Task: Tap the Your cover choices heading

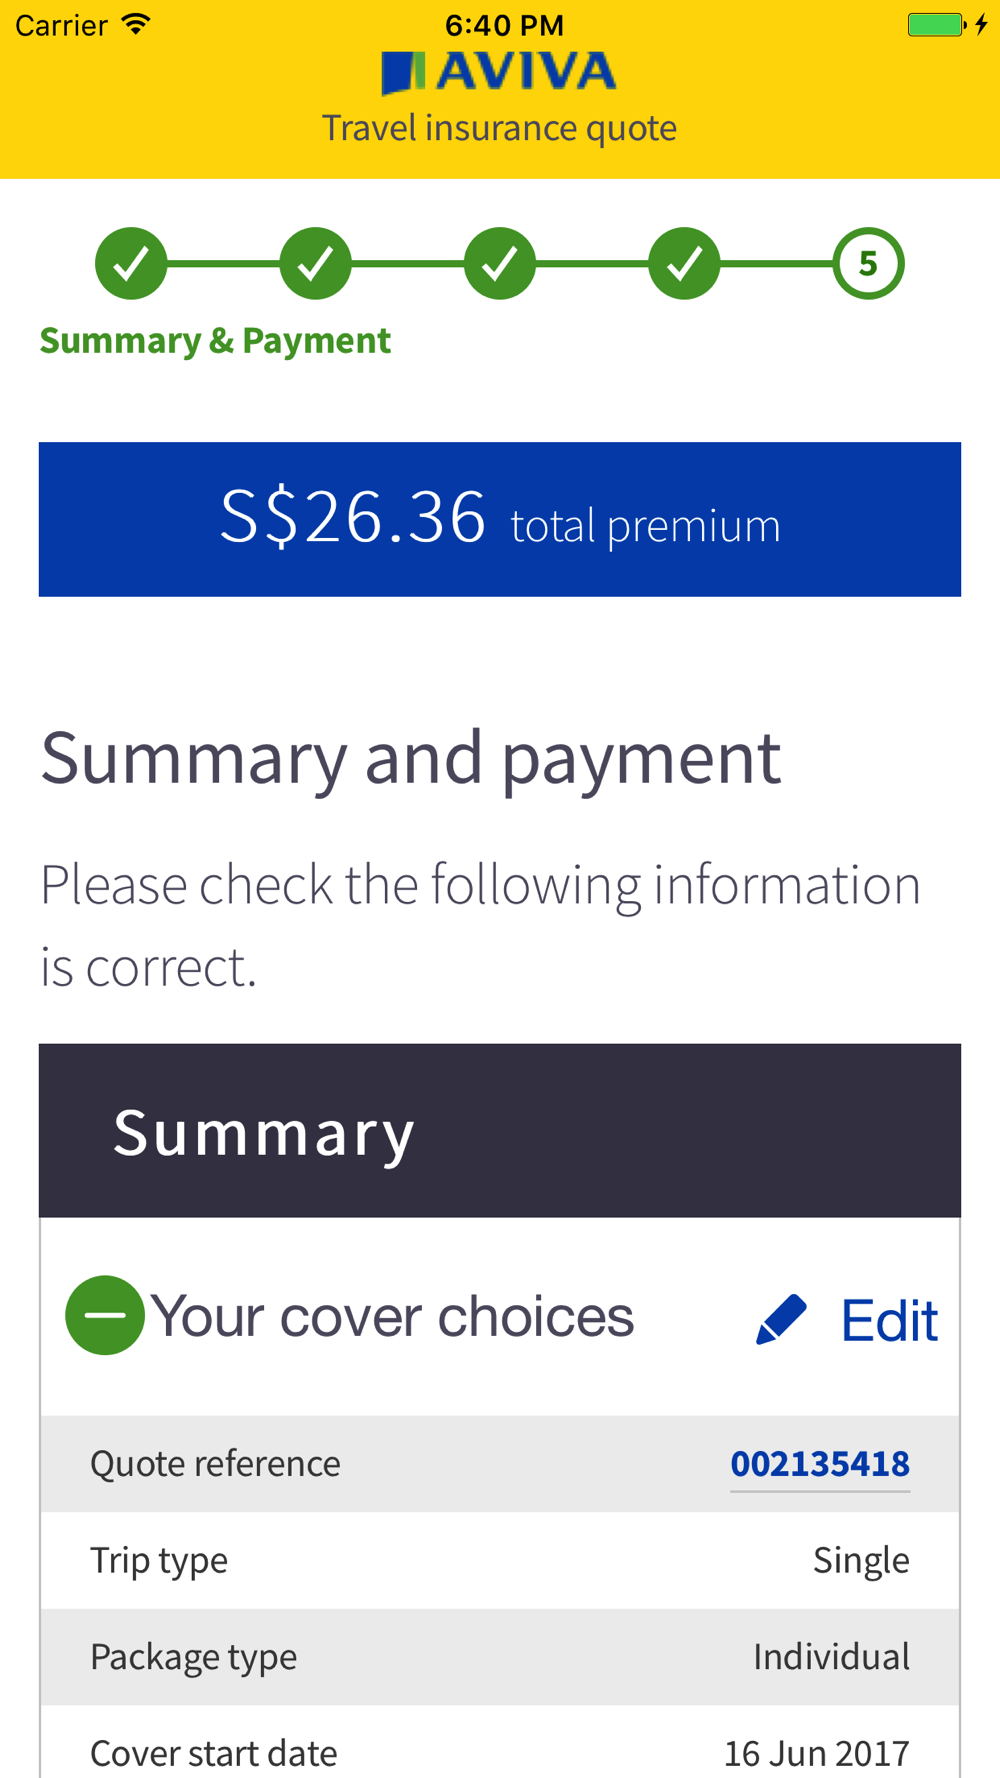Action: [x=392, y=1316]
